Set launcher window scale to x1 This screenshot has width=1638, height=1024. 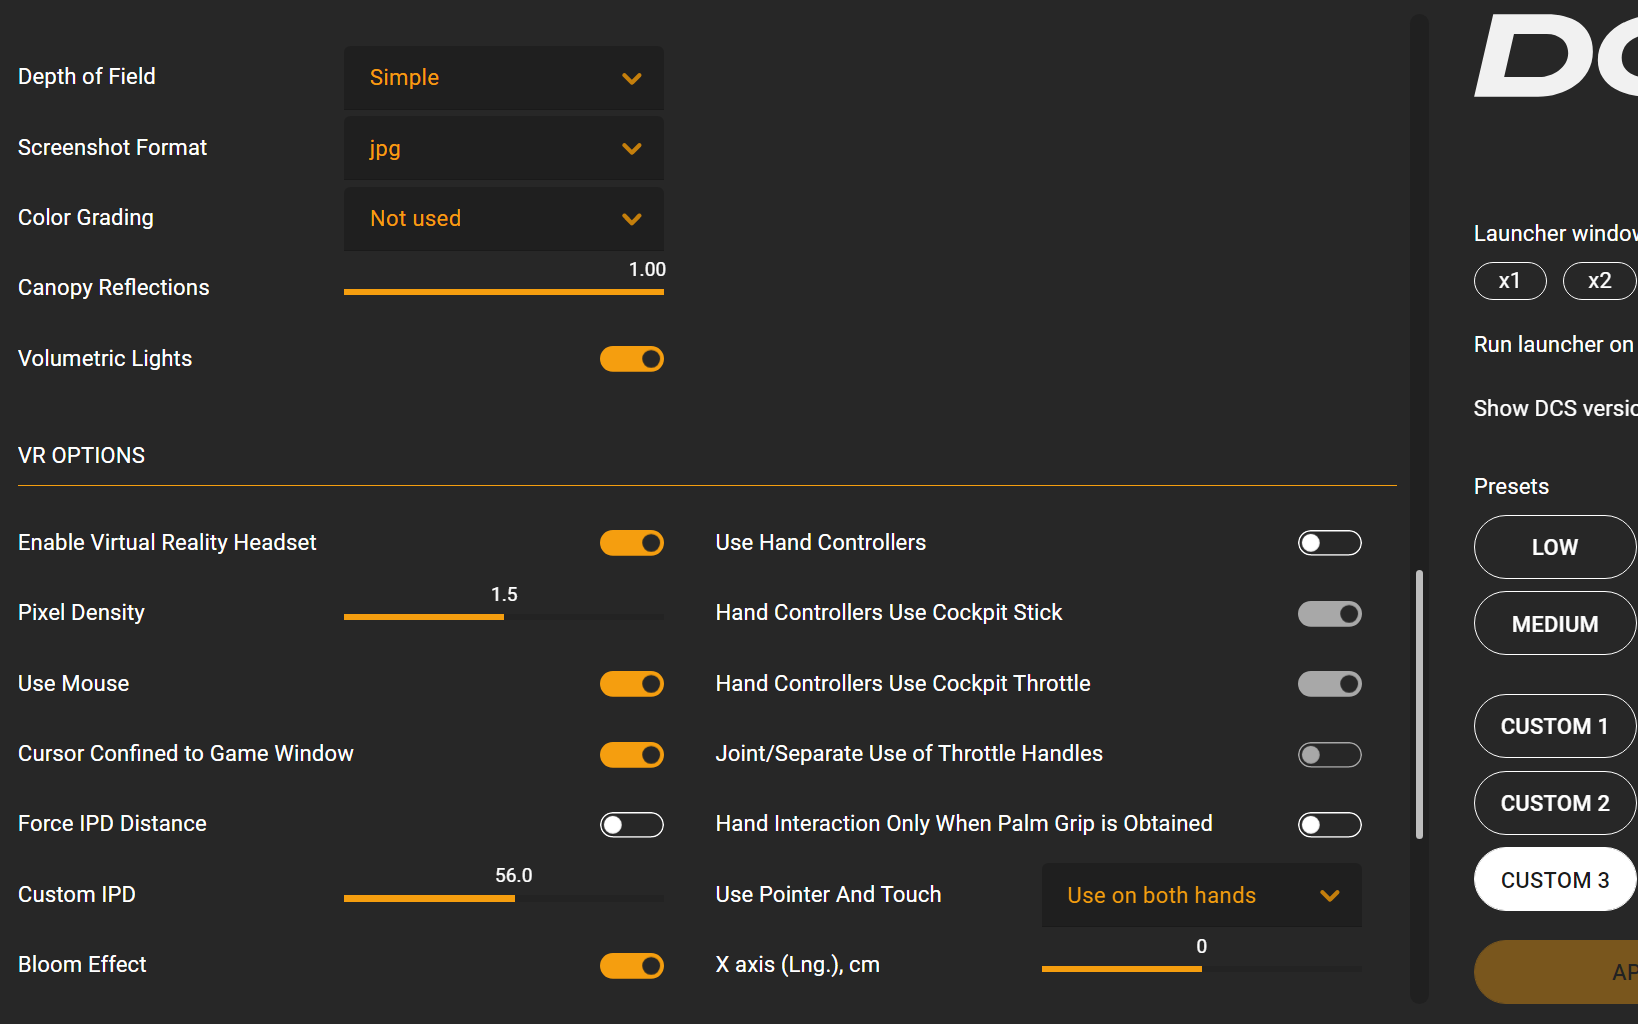click(1509, 281)
